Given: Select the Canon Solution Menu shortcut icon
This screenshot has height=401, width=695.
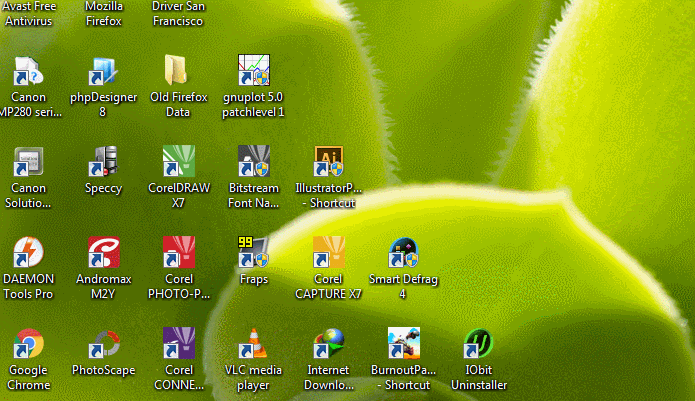Looking at the screenshot, I should pos(28,162).
